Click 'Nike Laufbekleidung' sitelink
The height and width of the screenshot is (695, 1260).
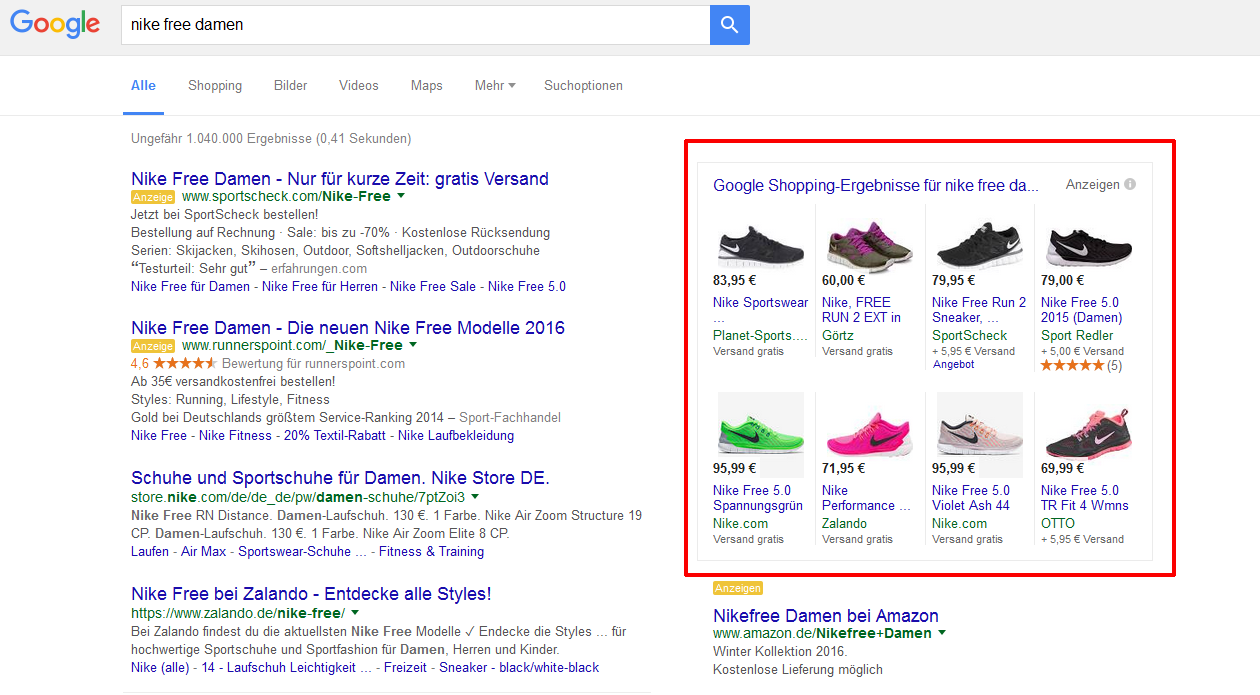coord(456,436)
